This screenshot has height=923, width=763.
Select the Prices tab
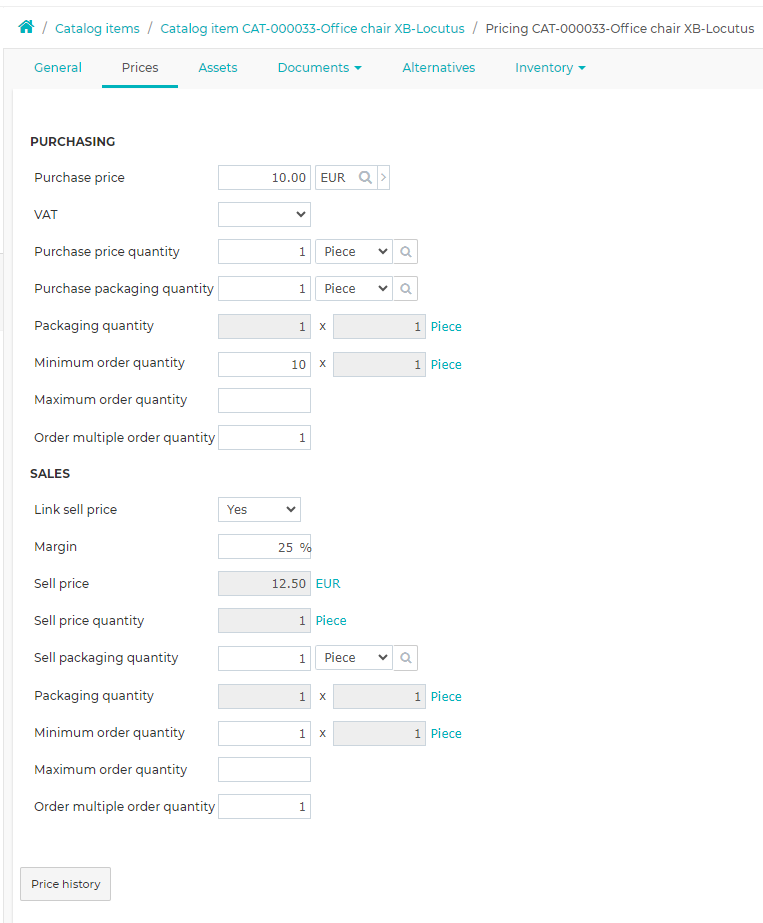coord(140,68)
